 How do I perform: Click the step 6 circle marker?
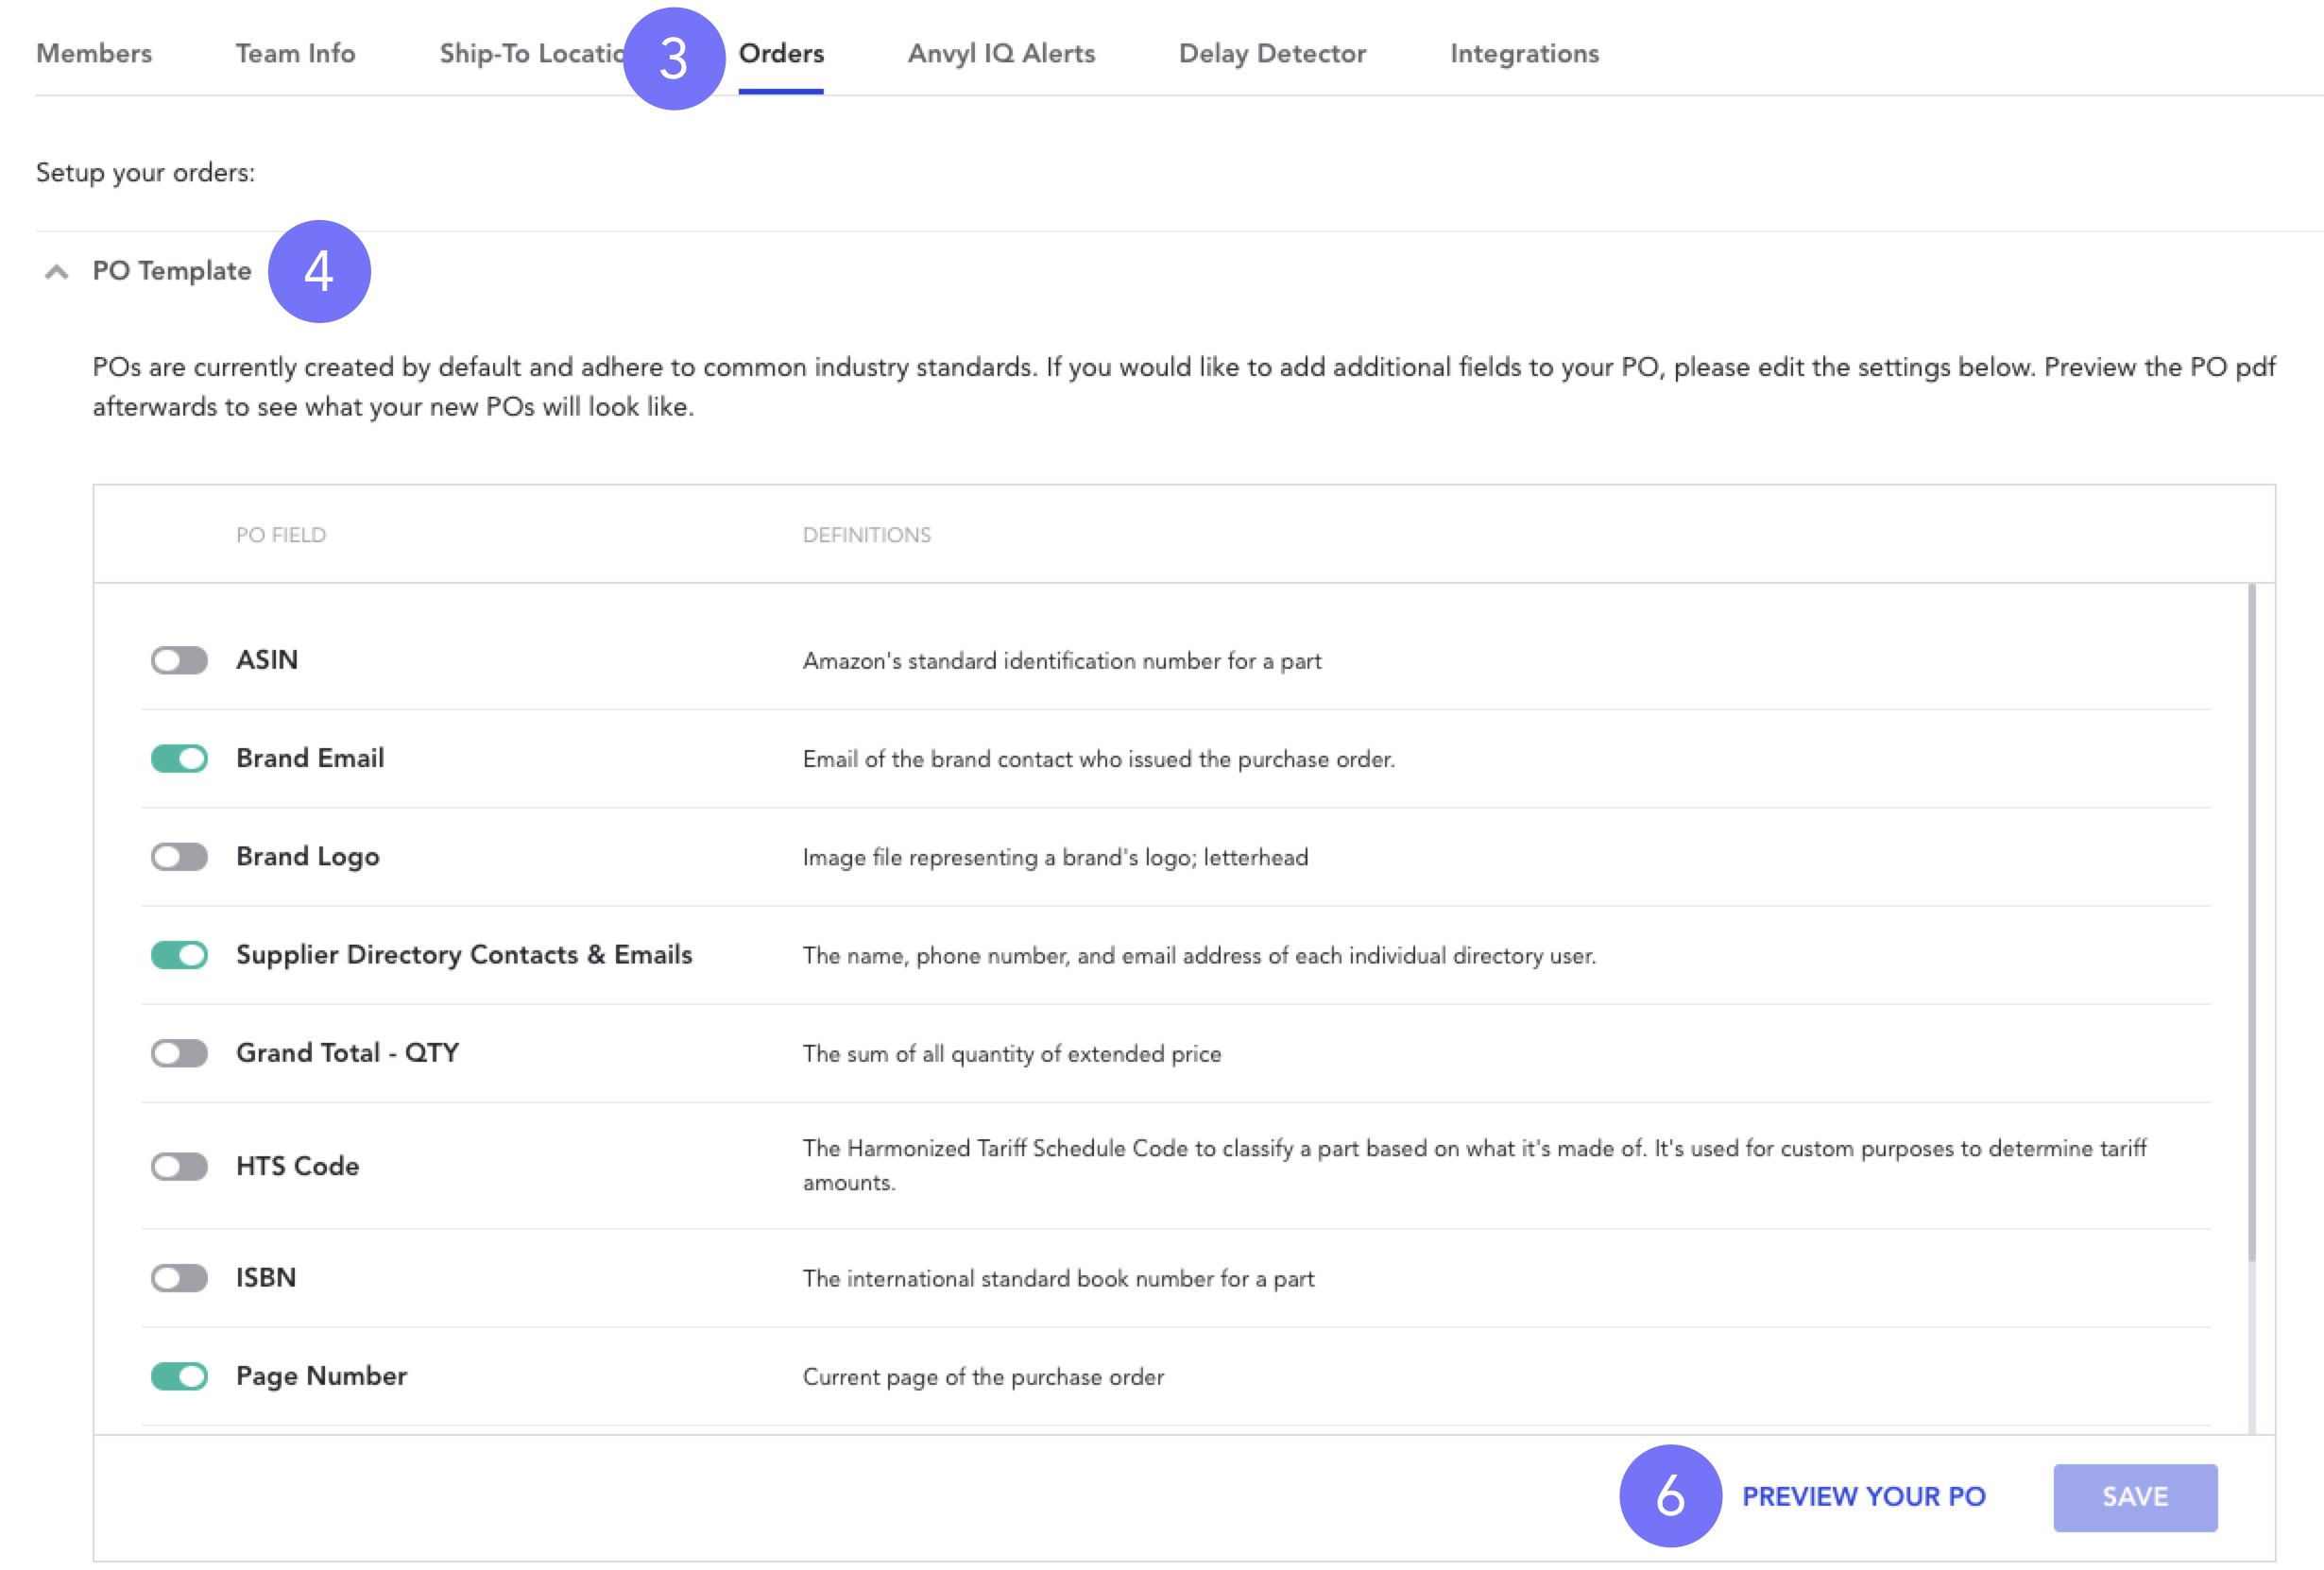pos(1670,1496)
